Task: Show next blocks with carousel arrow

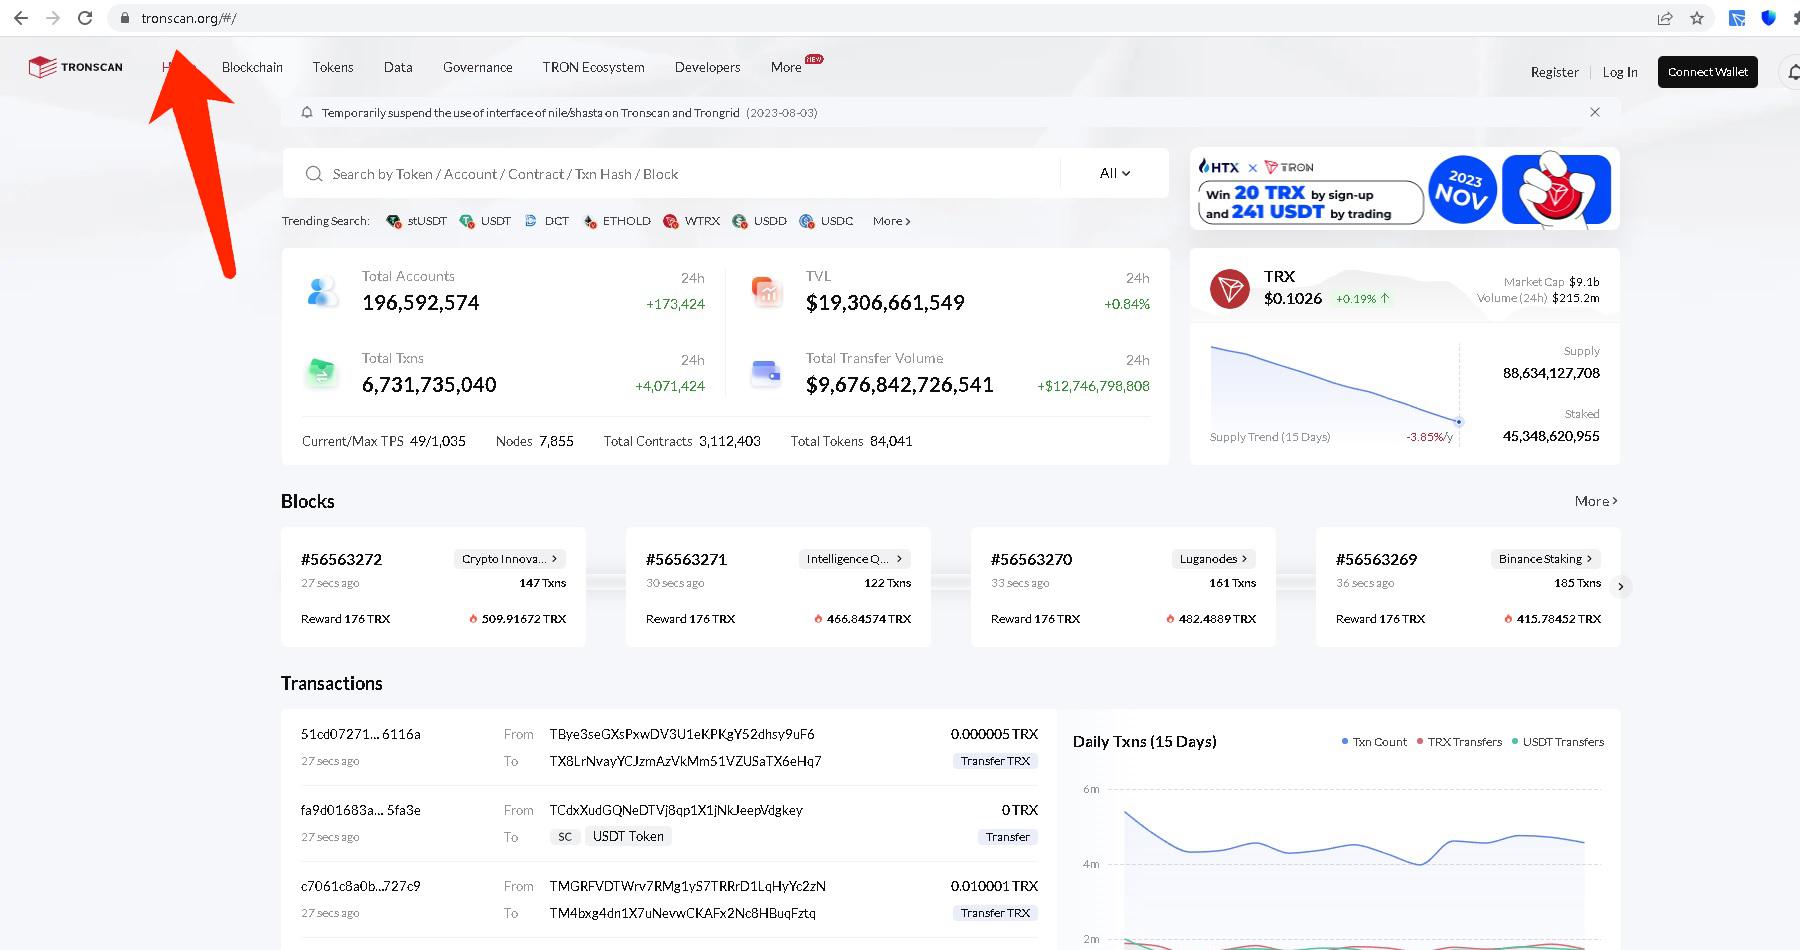Action: click(1621, 586)
